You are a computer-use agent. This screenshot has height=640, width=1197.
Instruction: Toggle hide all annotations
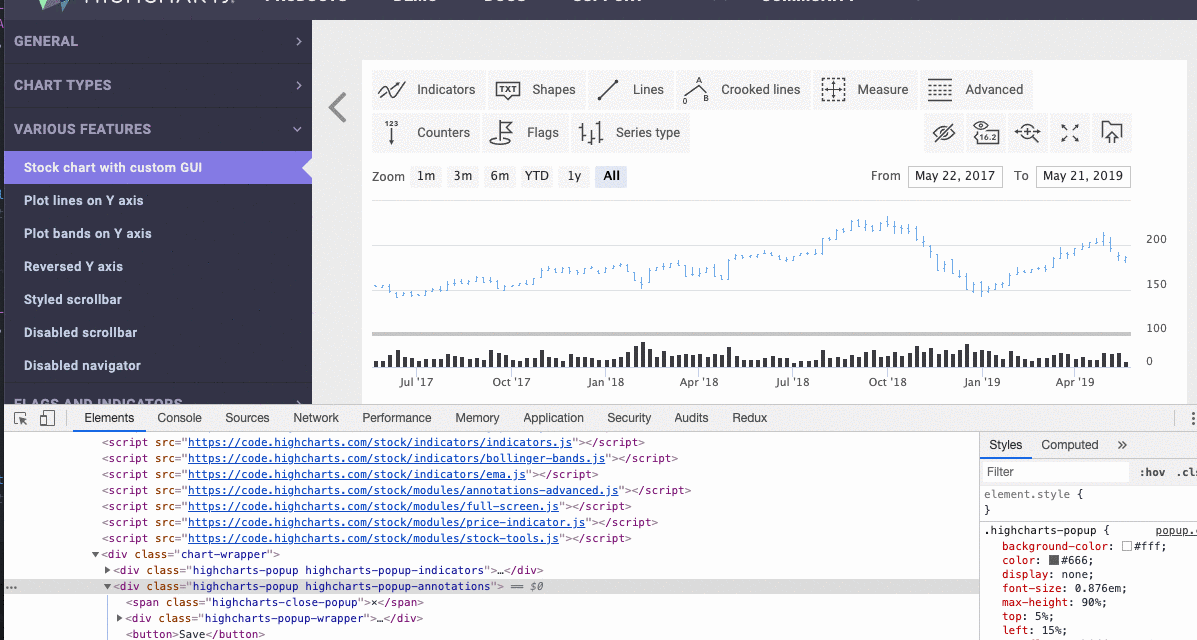943,132
